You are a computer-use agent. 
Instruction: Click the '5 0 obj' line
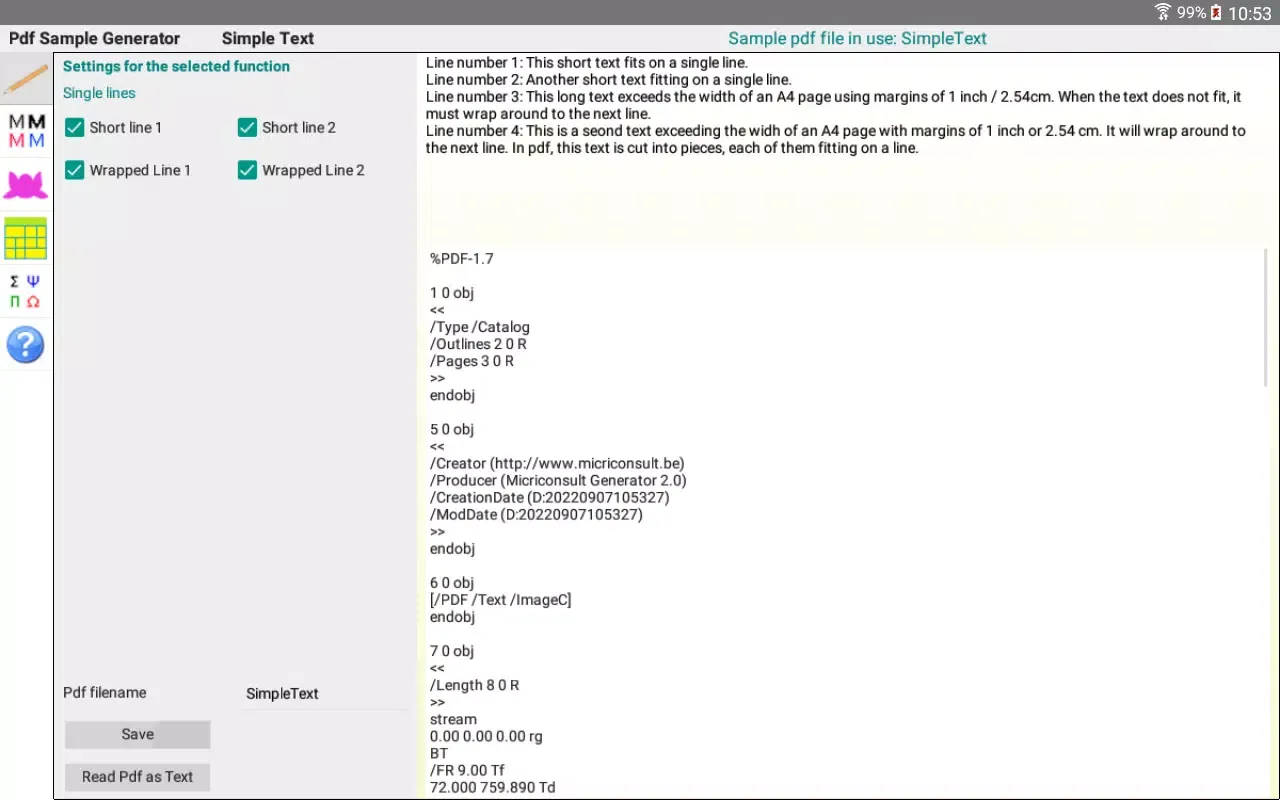click(x=452, y=429)
